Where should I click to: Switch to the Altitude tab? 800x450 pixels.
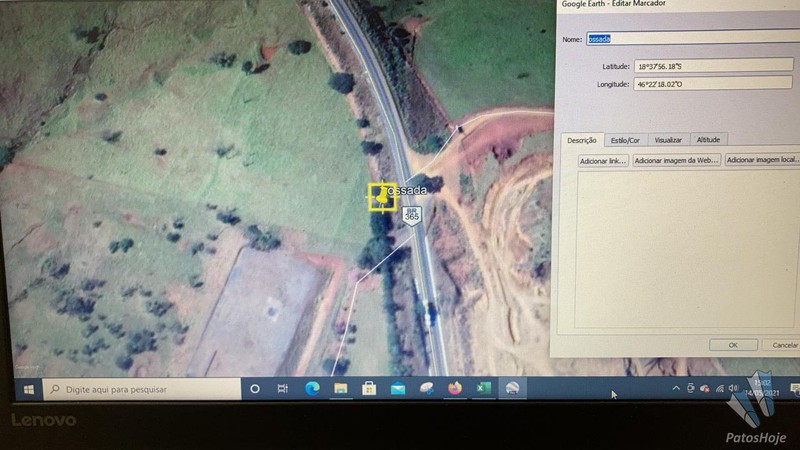709,139
